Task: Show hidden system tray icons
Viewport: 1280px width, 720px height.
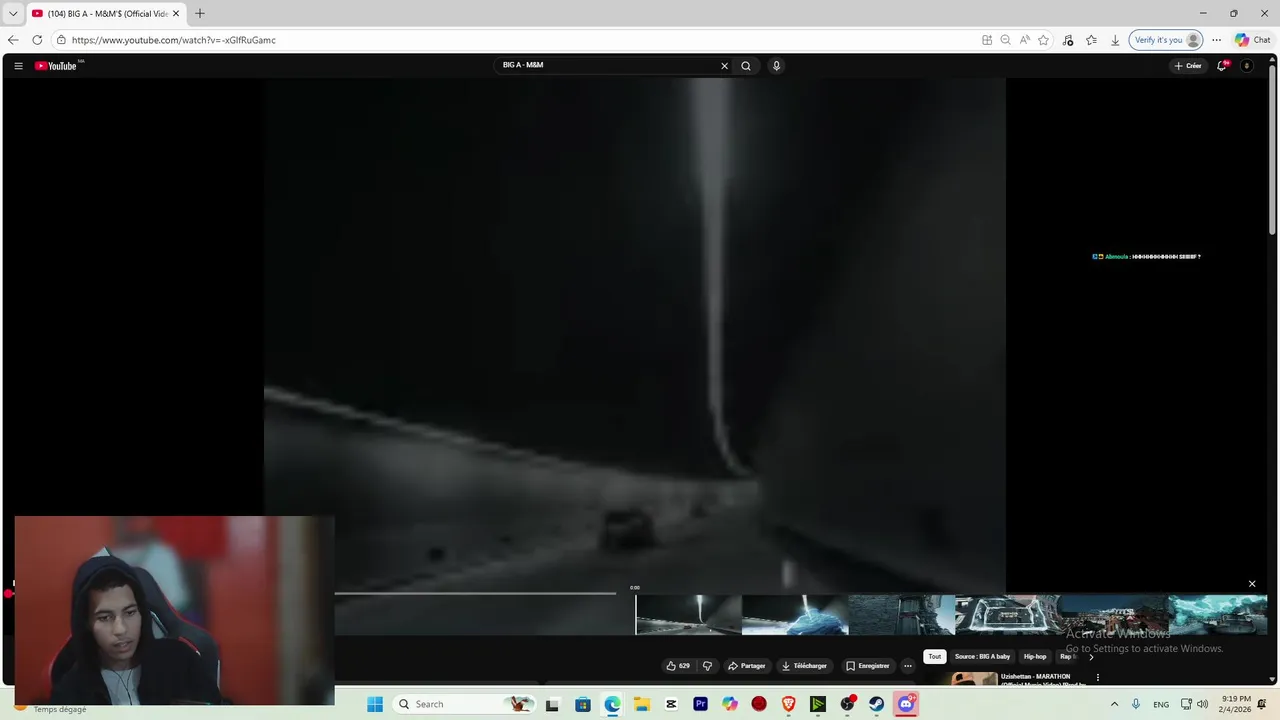Action: 1114,704
